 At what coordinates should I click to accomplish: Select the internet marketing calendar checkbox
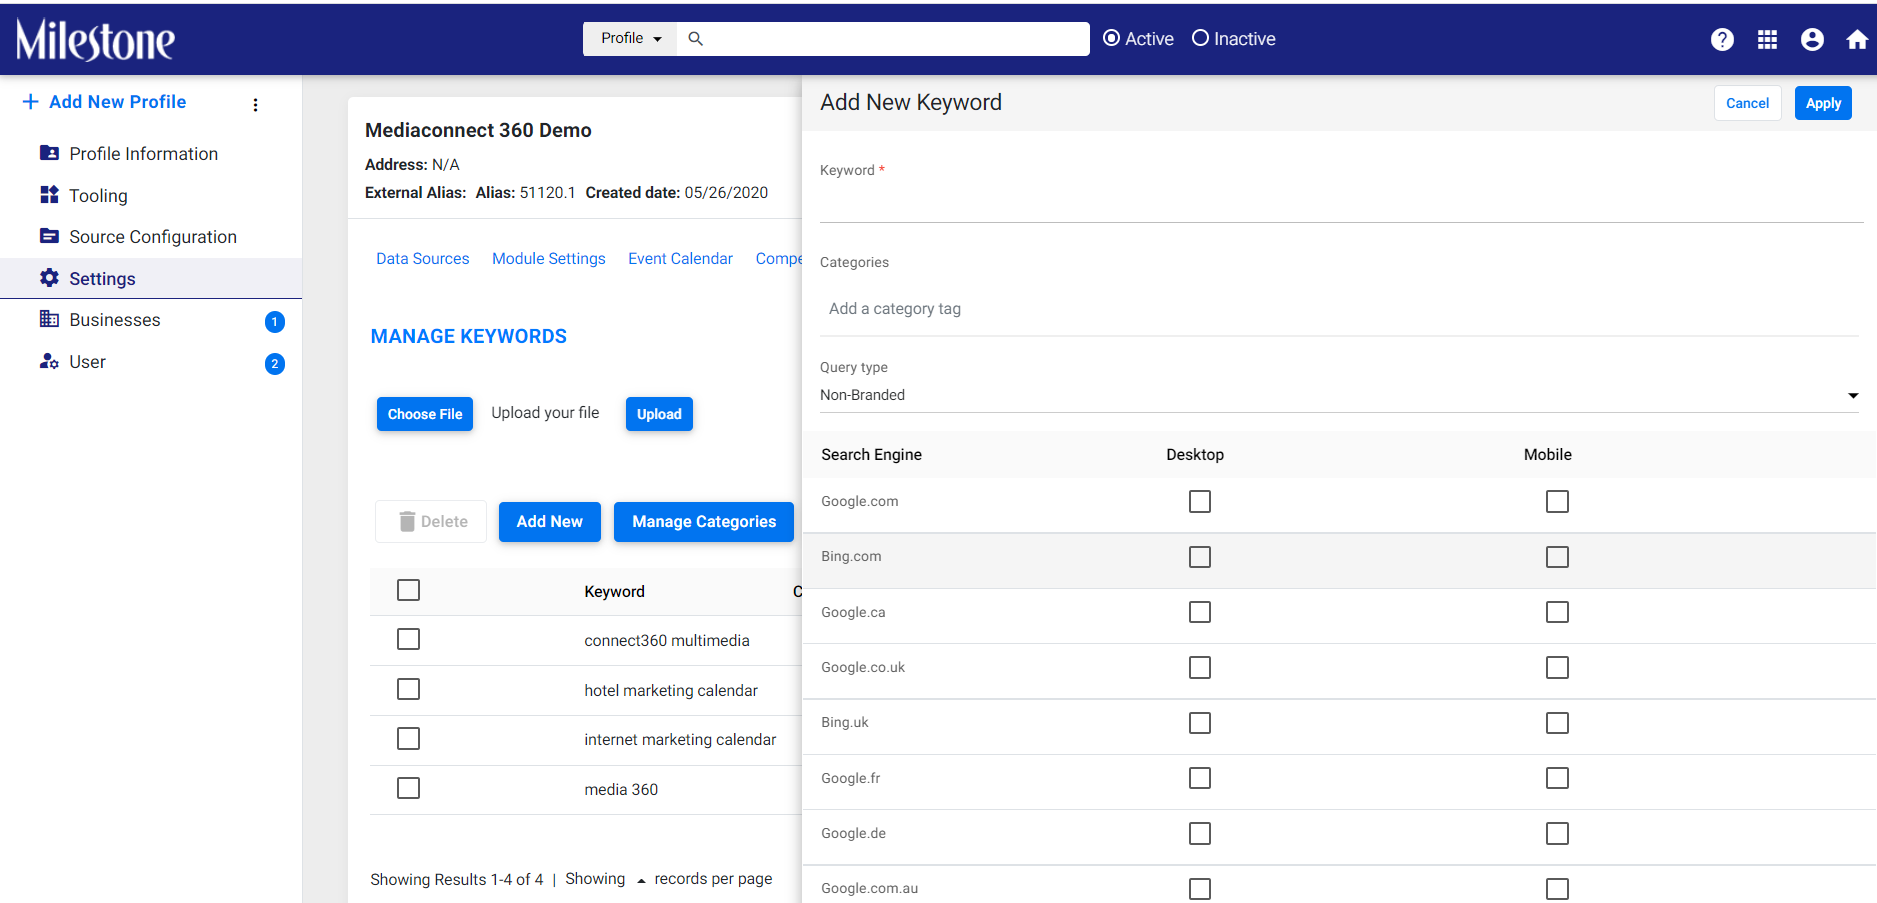408,738
